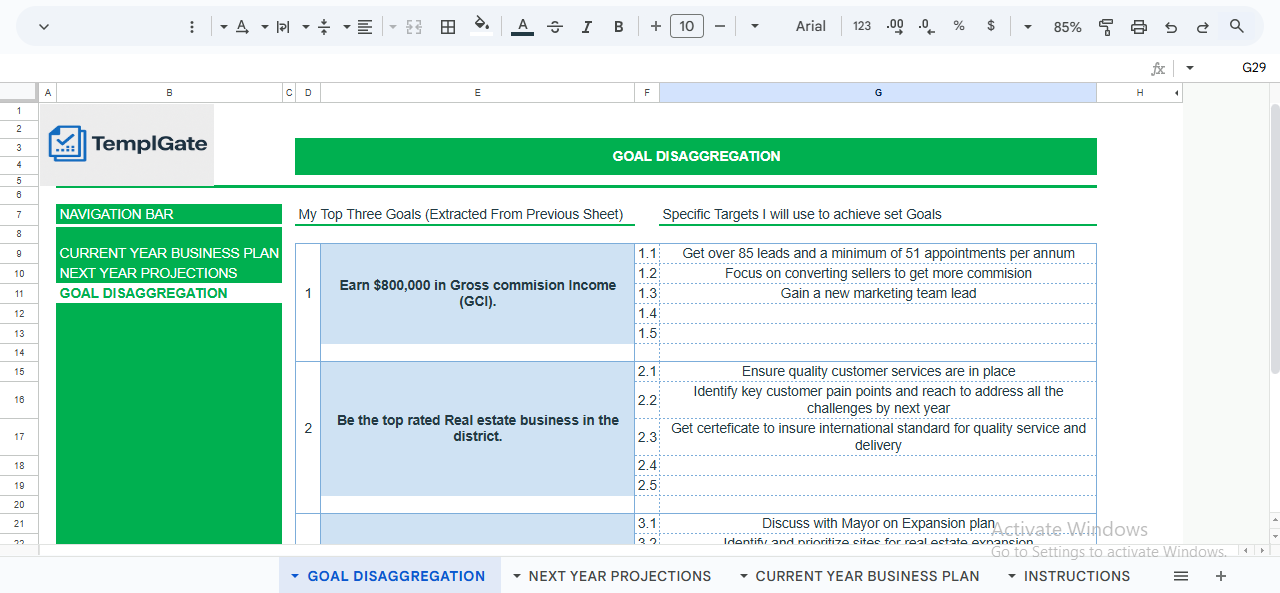Select row 11 header

(19, 293)
